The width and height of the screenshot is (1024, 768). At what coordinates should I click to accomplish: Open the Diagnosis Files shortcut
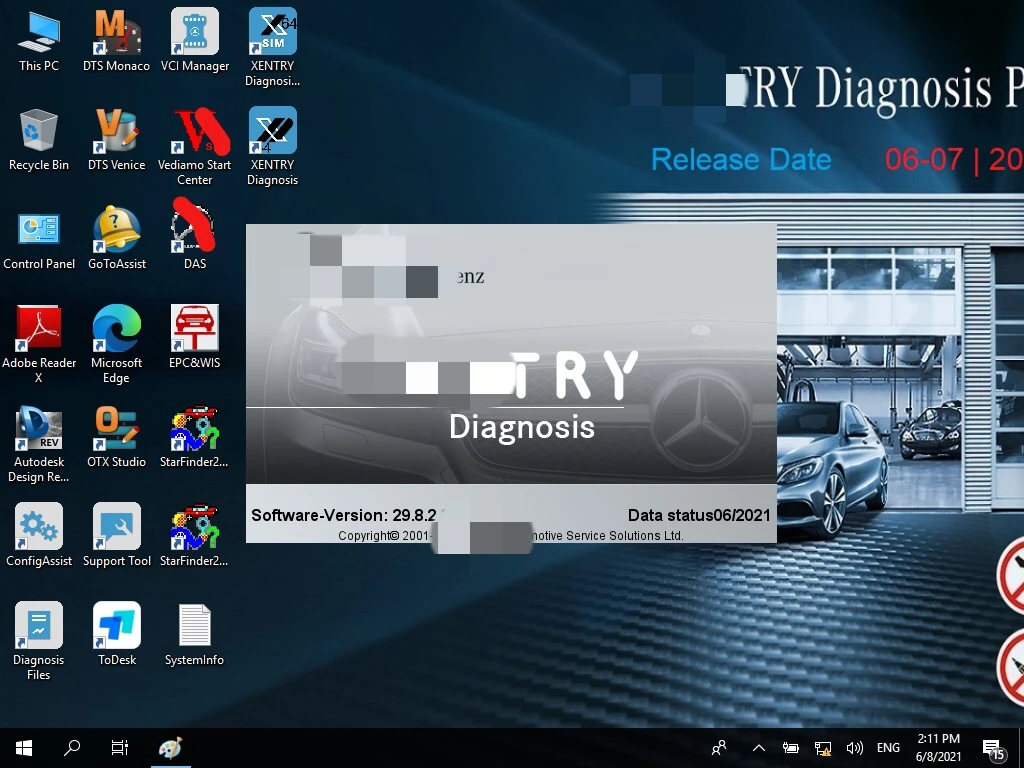(38, 627)
